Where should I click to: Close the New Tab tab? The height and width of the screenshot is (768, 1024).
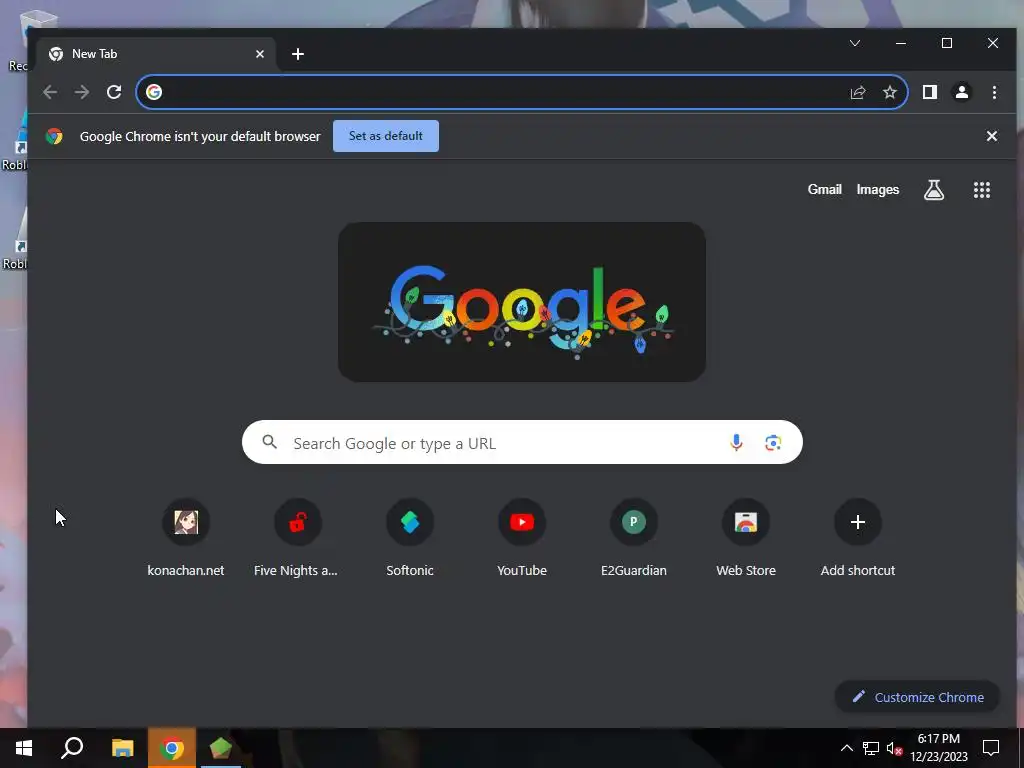(x=260, y=54)
